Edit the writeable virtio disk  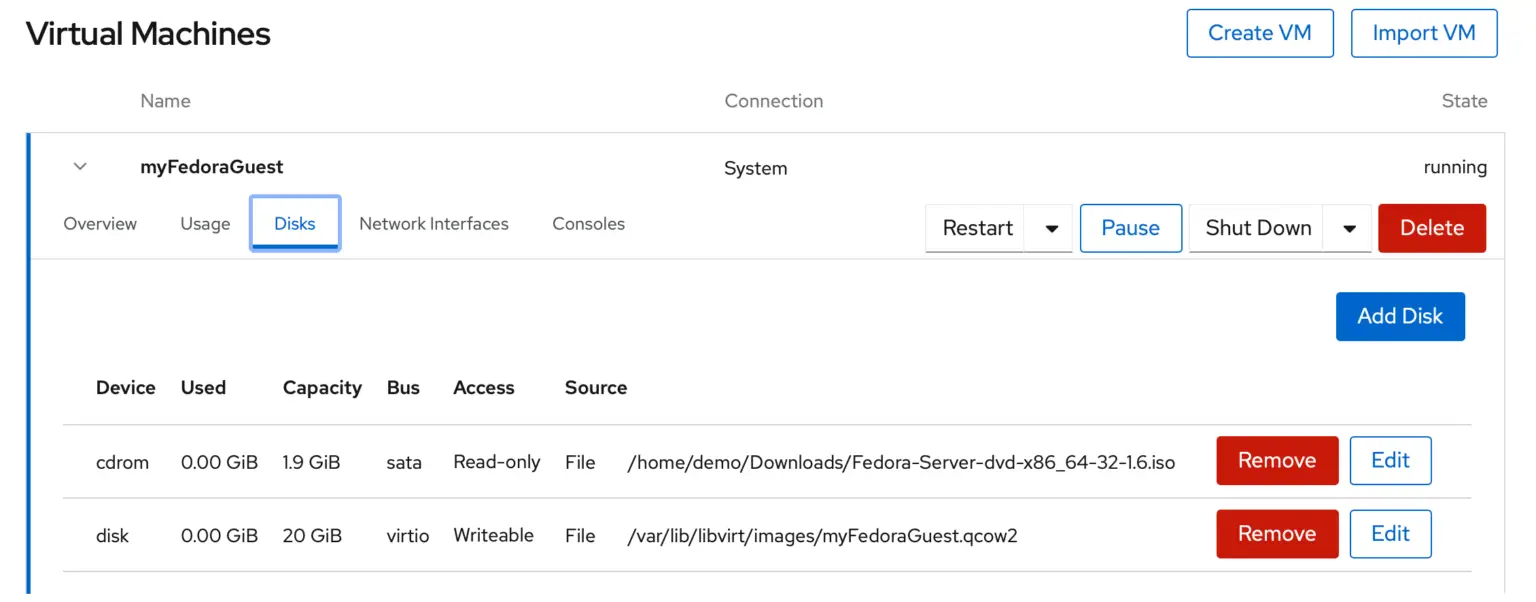pyautogui.click(x=1390, y=534)
